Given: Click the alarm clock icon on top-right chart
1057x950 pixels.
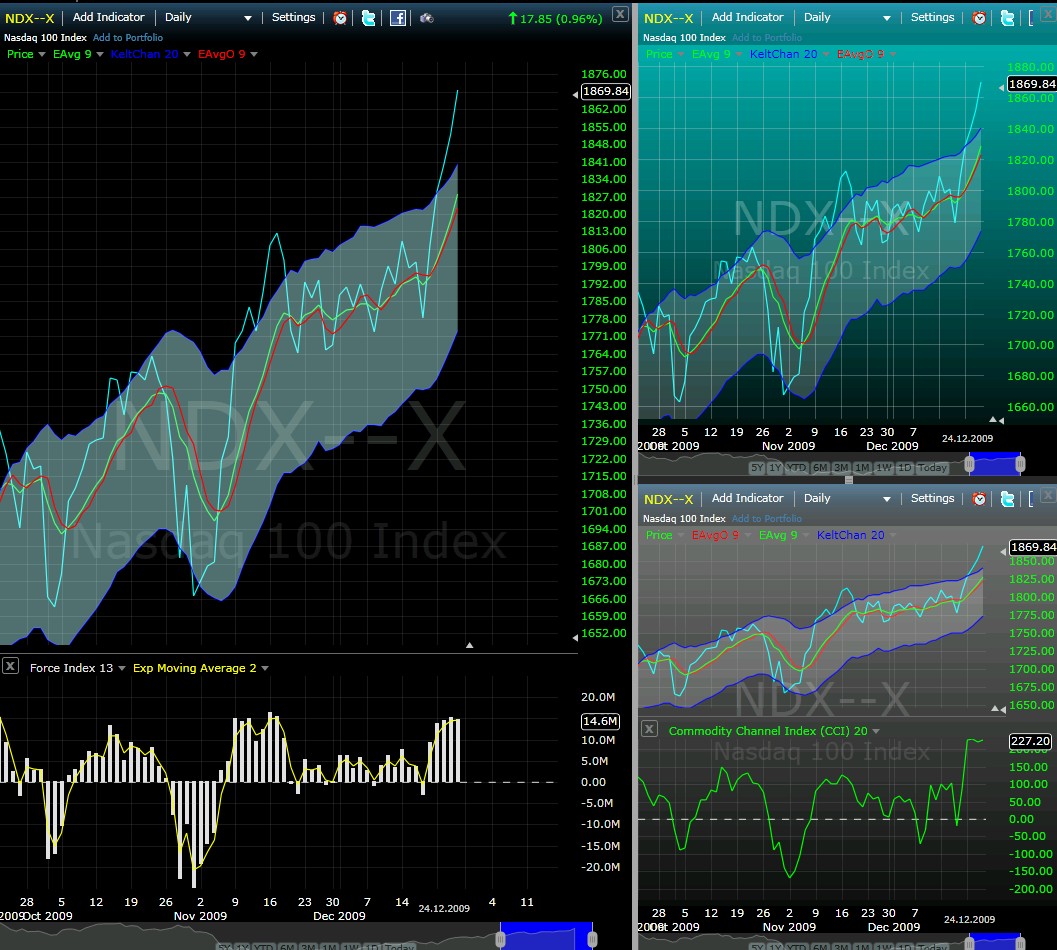Looking at the screenshot, I should [979, 17].
